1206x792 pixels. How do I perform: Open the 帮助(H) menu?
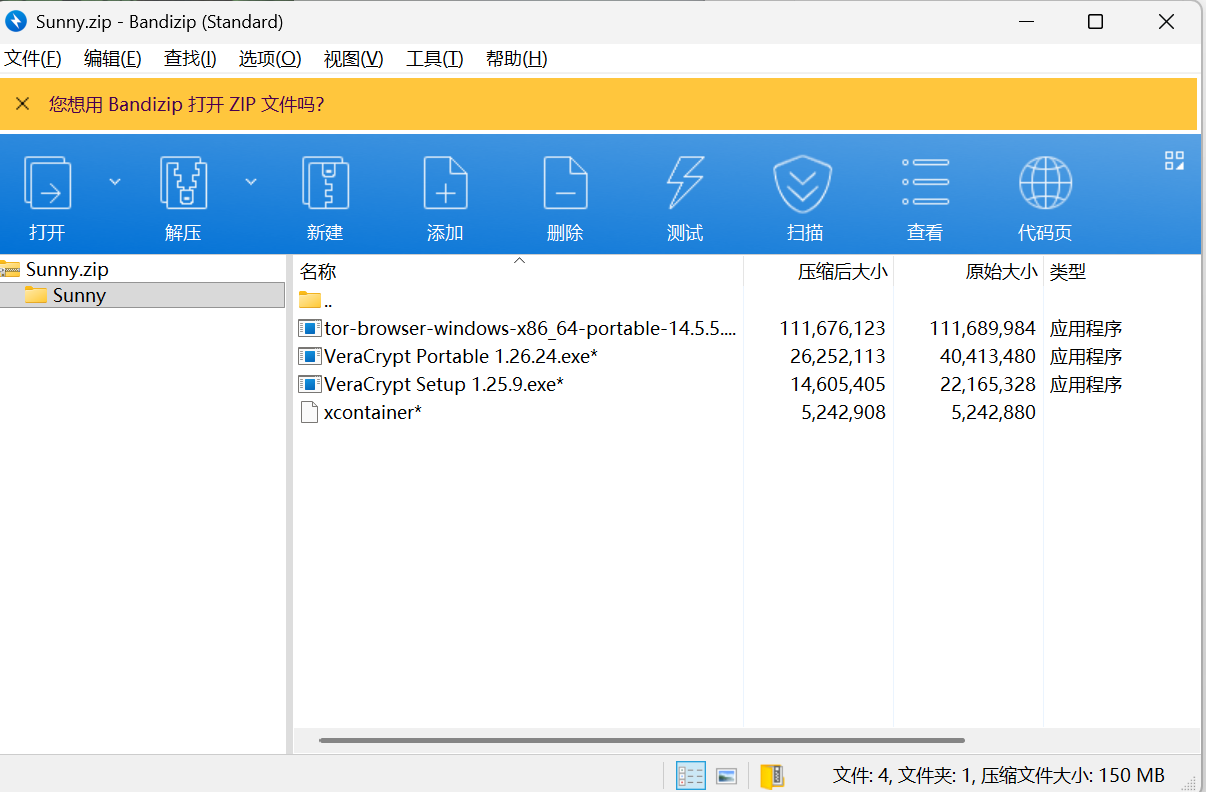(x=517, y=59)
